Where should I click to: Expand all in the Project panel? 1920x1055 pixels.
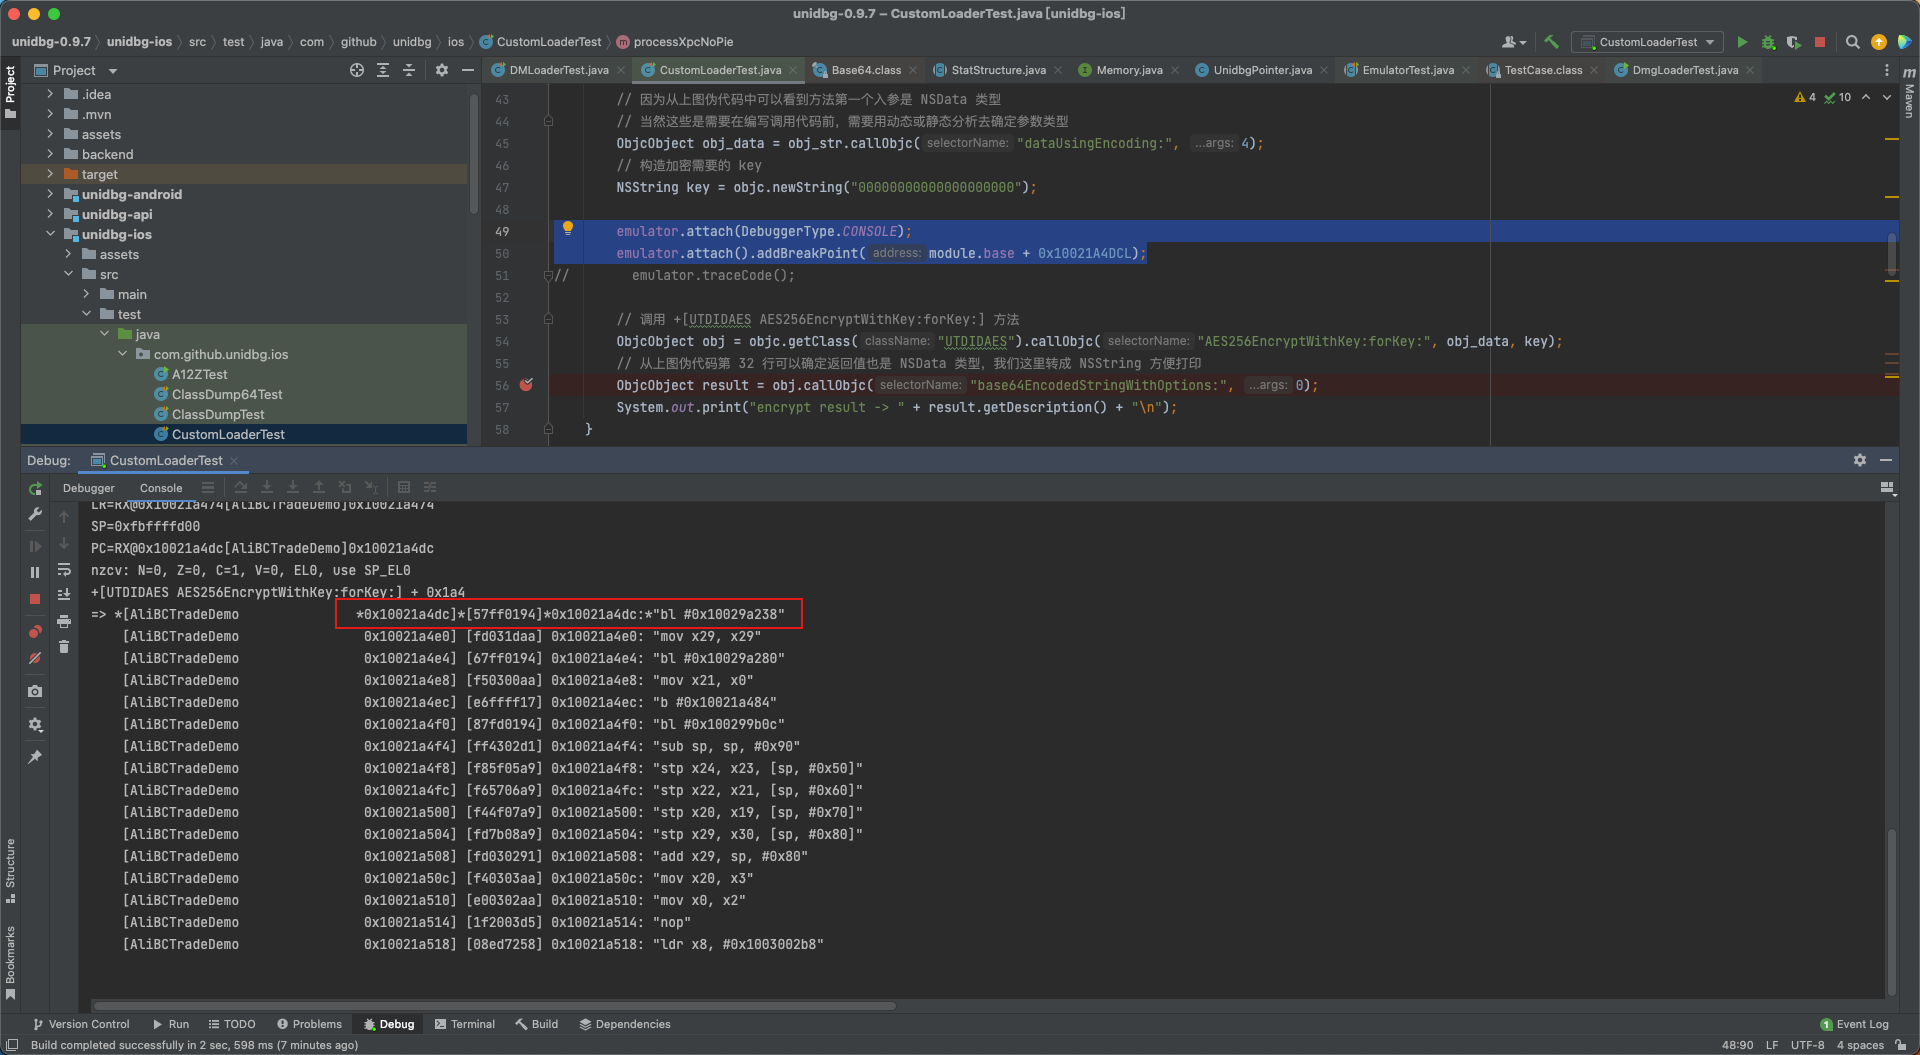click(x=383, y=70)
